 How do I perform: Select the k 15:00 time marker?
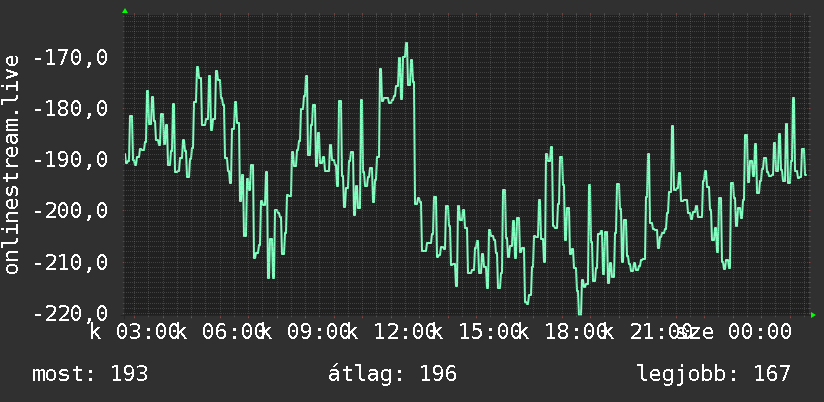coord(477,332)
